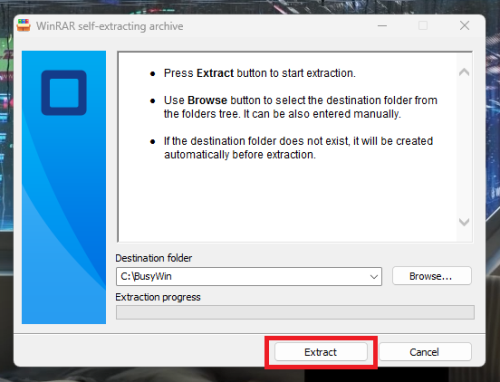
Task: Minimize the WinRAR self-extracting window
Action: (x=382, y=26)
